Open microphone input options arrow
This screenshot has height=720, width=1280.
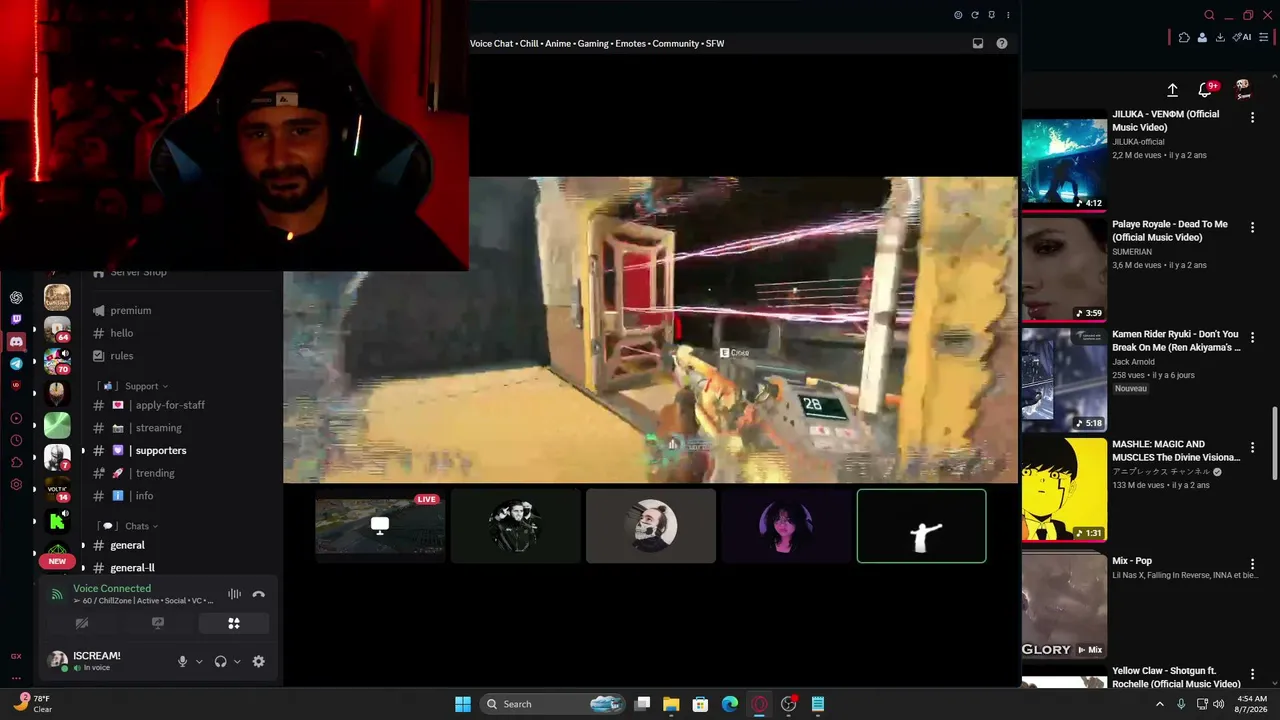click(x=199, y=661)
